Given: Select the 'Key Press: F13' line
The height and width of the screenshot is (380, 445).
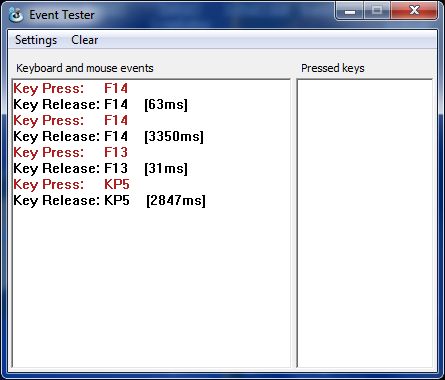Looking at the screenshot, I should tap(71, 152).
